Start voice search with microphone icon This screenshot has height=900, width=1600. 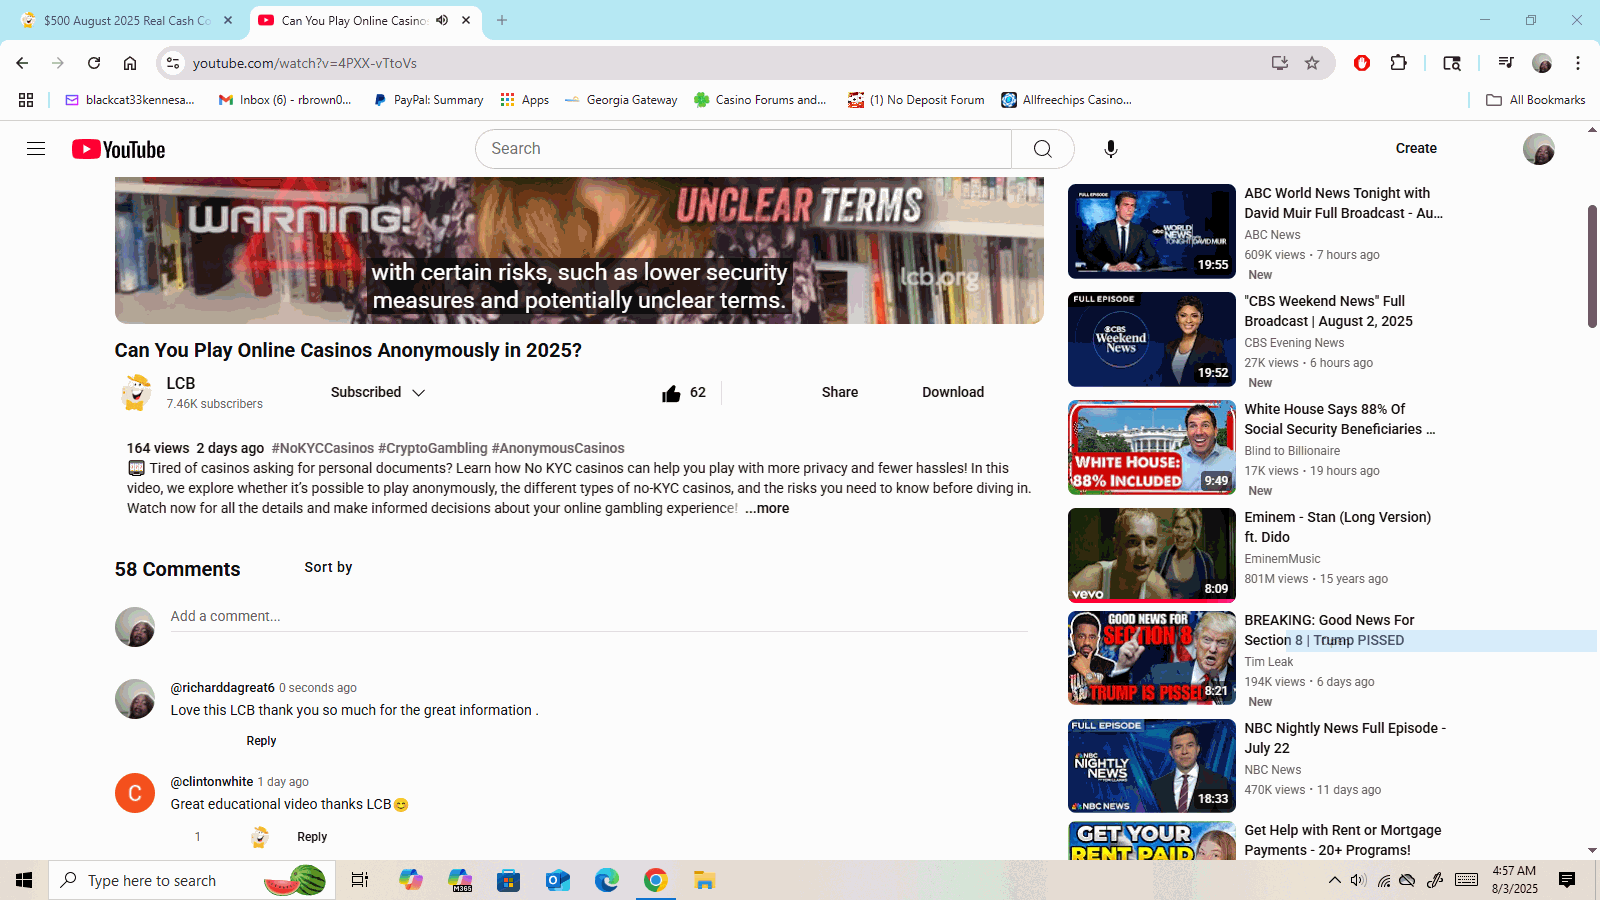[1110, 149]
